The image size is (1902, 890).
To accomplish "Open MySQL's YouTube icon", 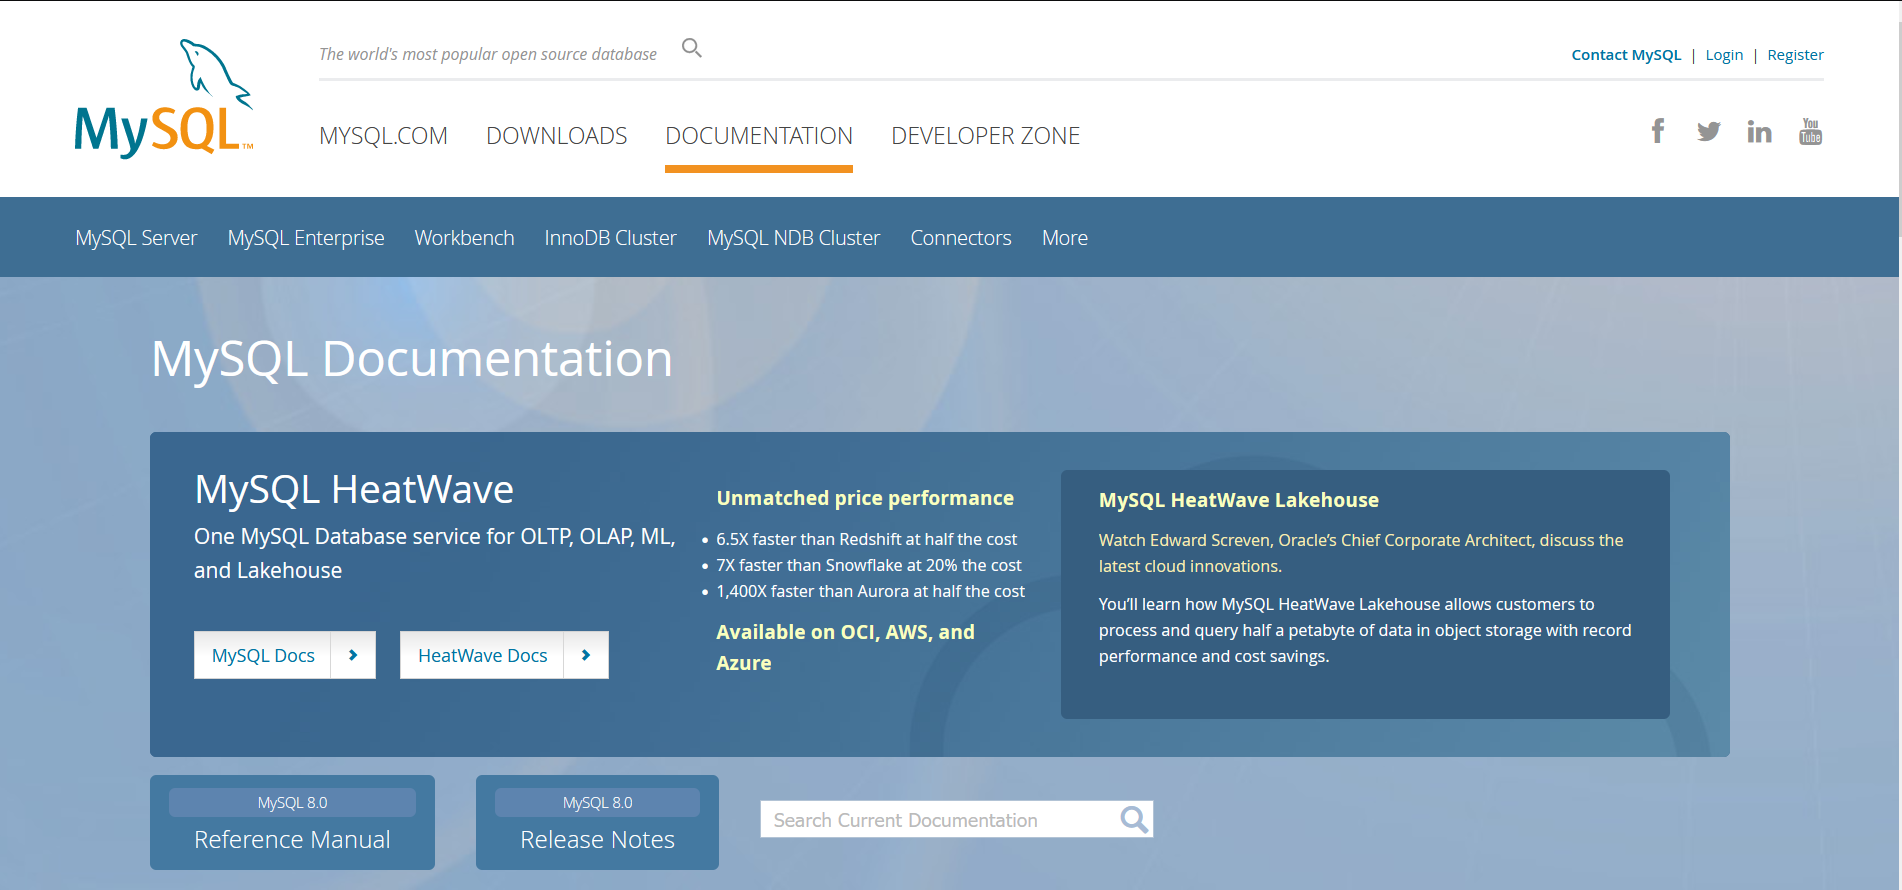I will coord(1810,131).
